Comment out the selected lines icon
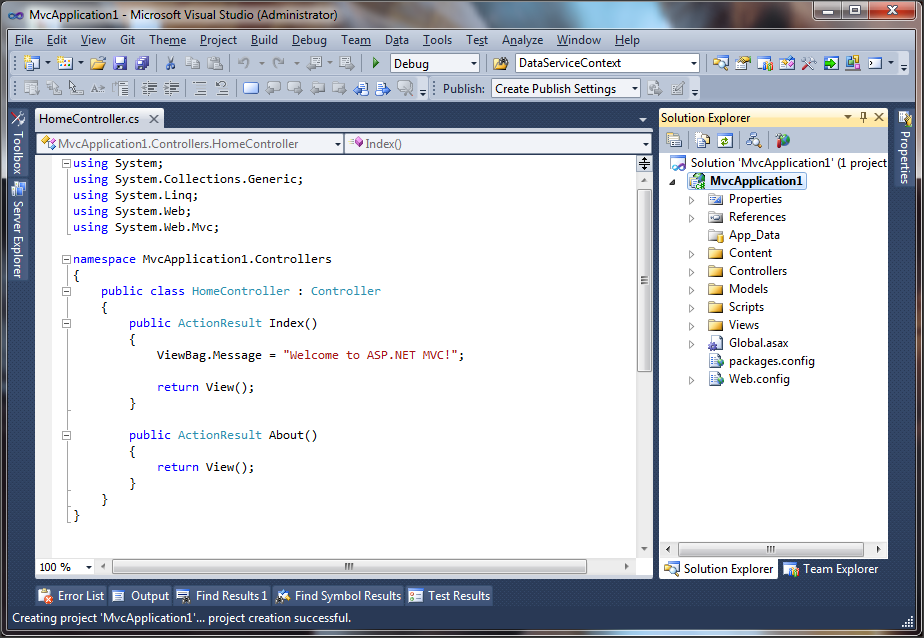The image size is (924, 638). coord(200,88)
